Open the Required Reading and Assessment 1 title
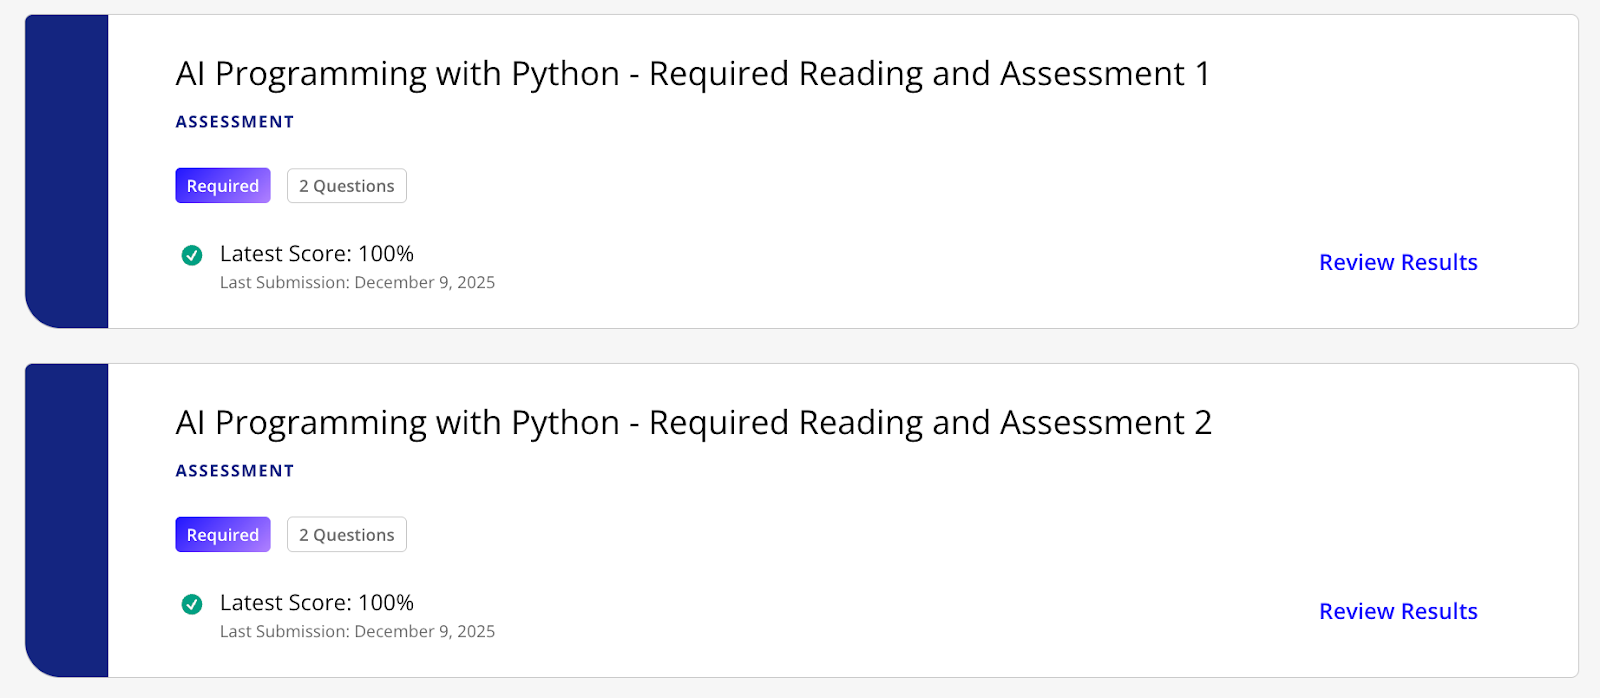1600x698 pixels. 692,74
